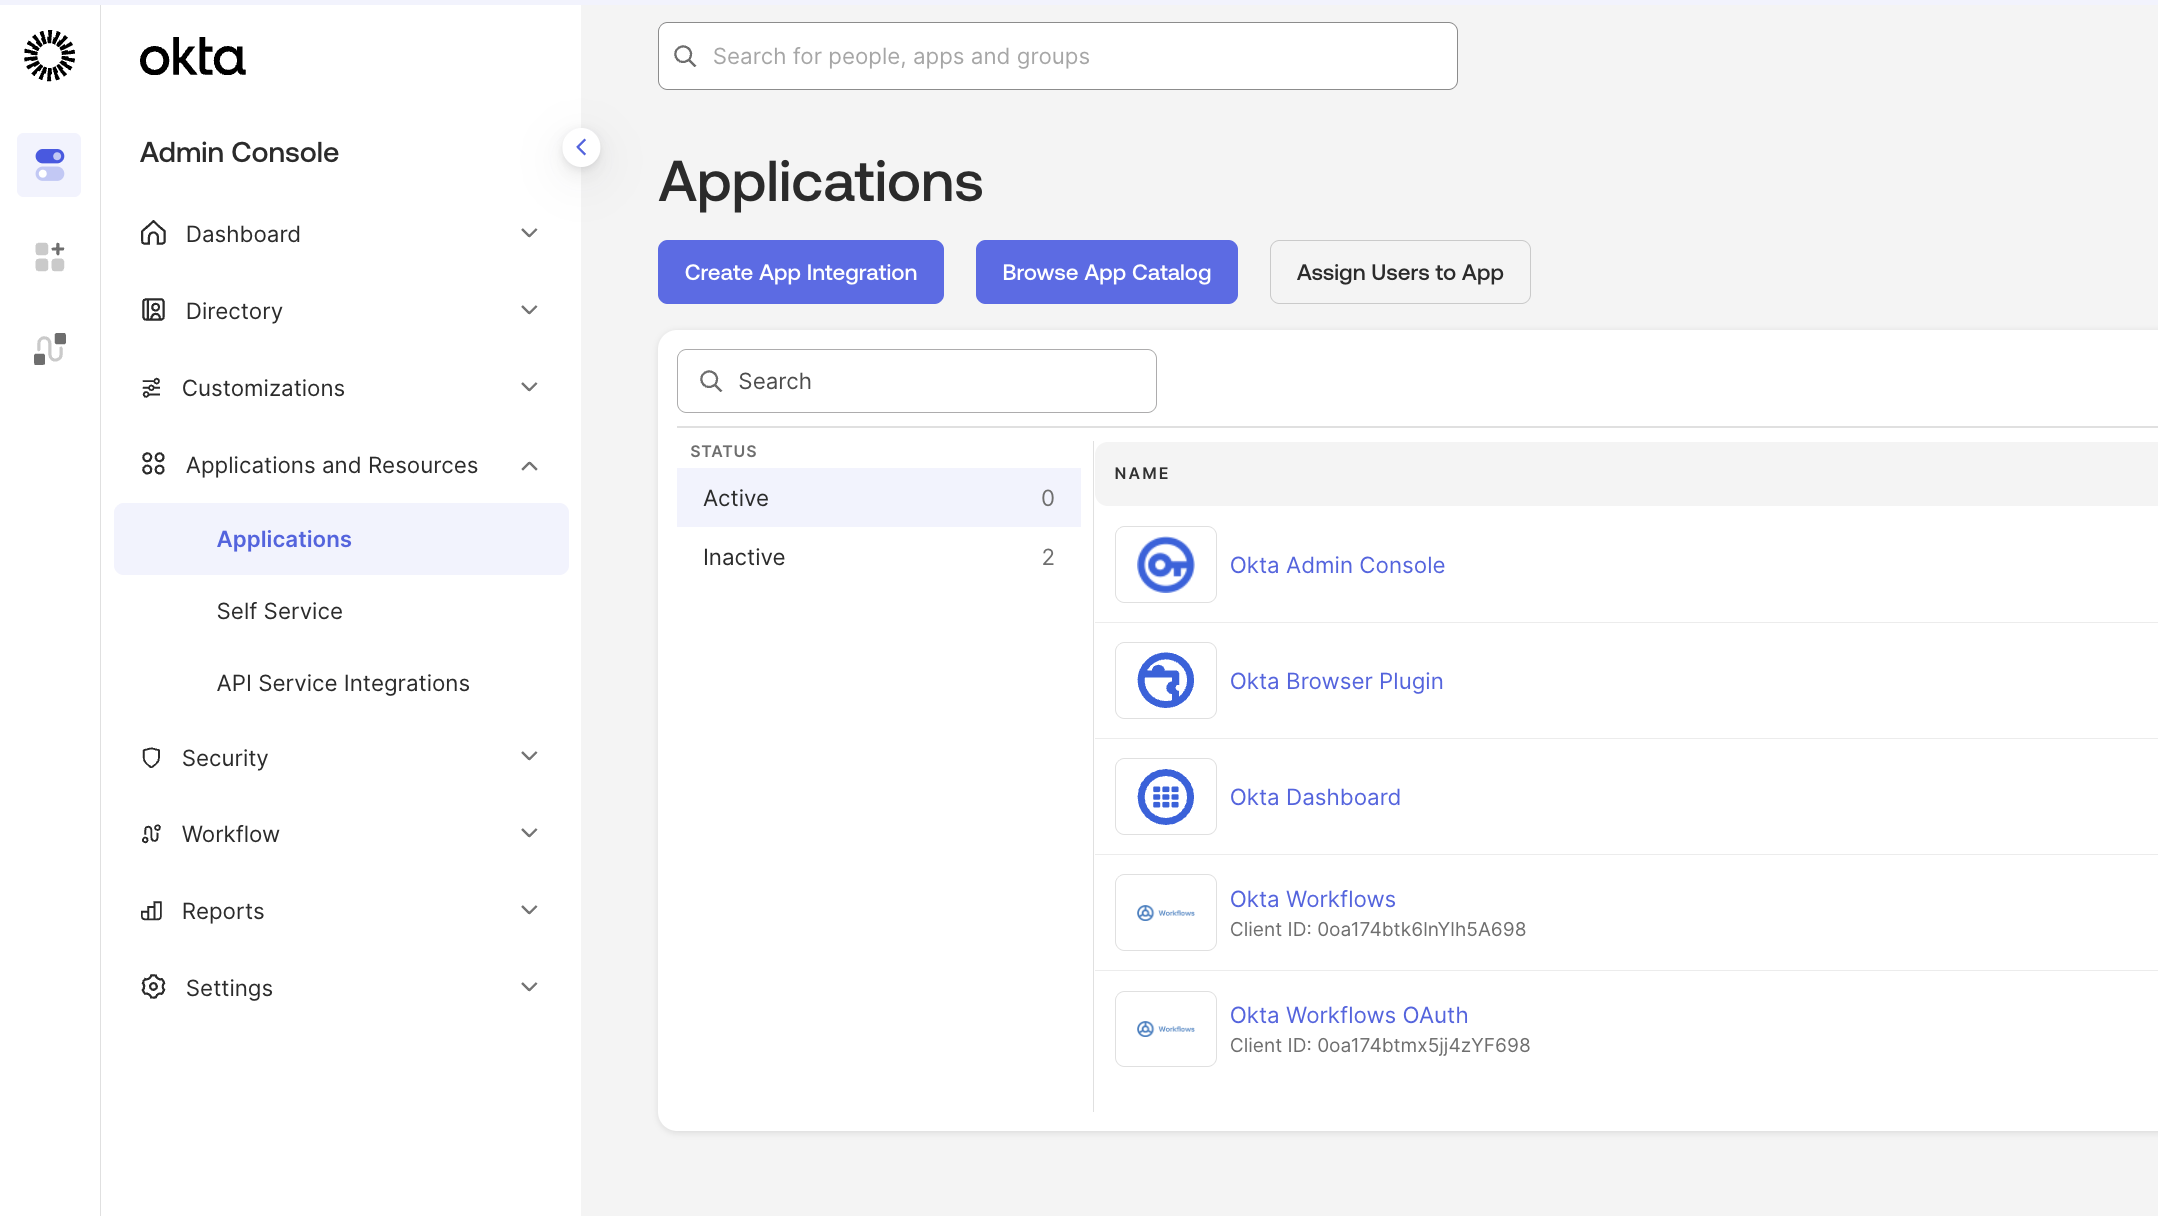Click Create App Integration button
This screenshot has height=1216, width=2158.
tap(801, 272)
